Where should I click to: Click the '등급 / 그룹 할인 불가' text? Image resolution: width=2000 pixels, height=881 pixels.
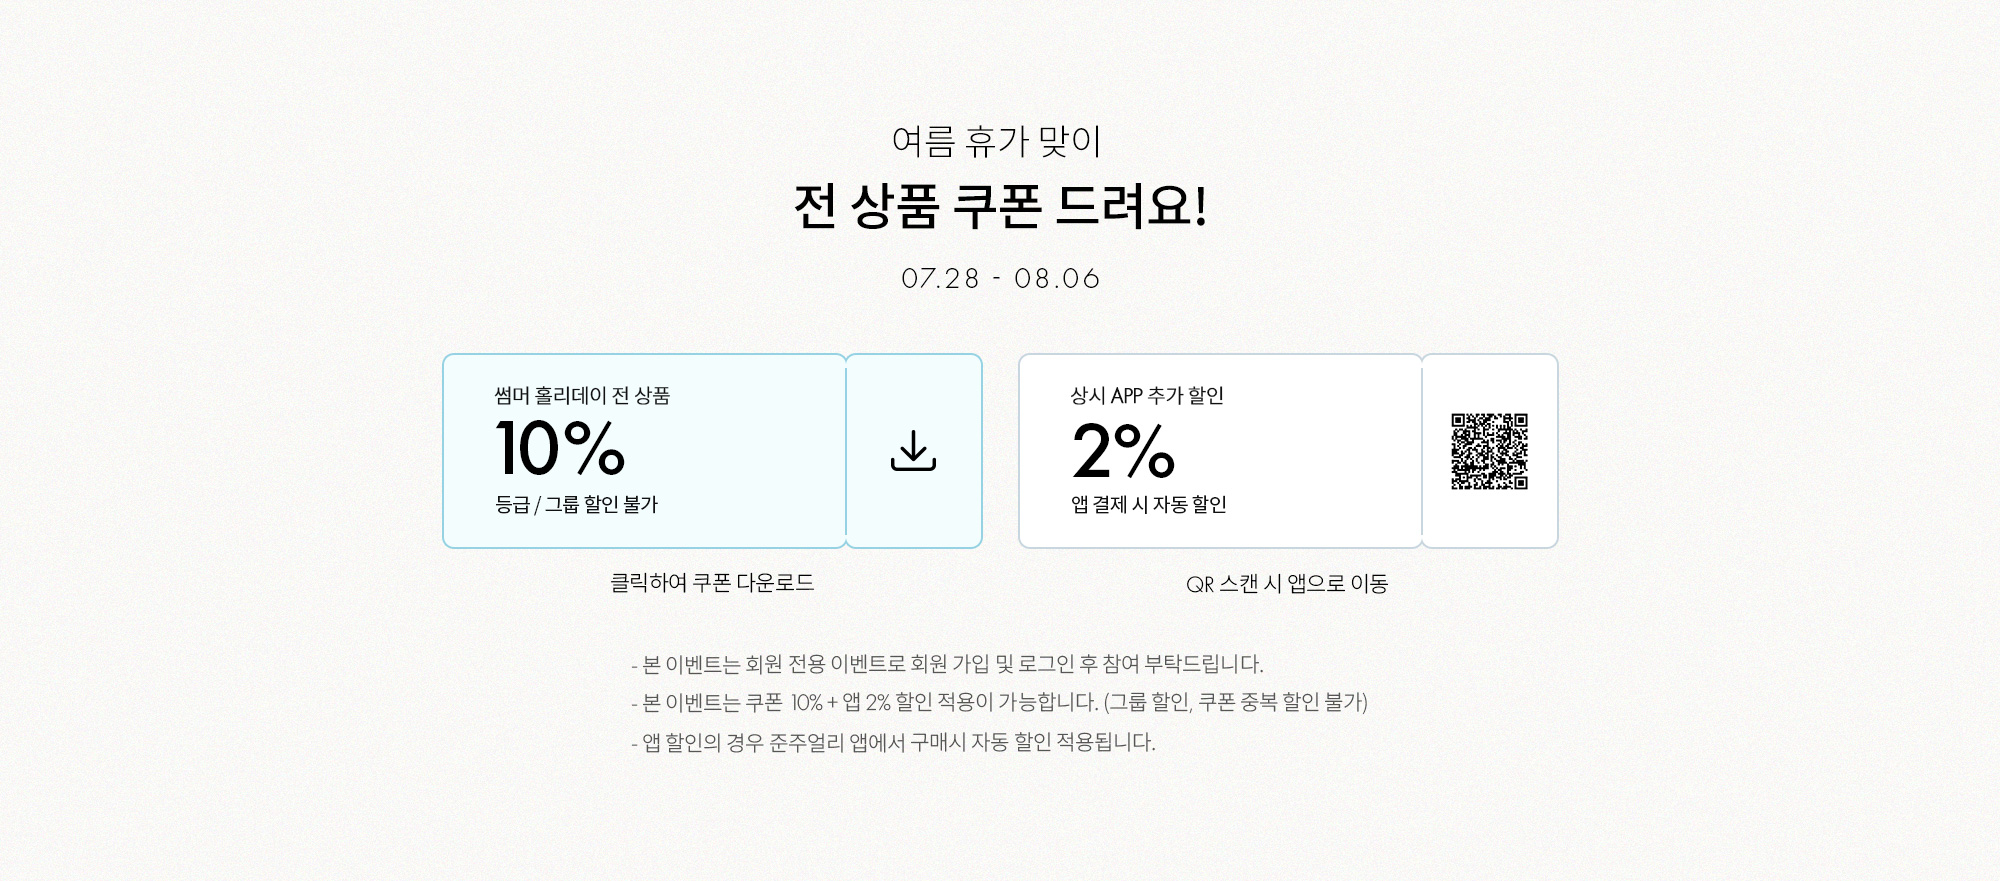pyautogui.click(x=576, y=504)
